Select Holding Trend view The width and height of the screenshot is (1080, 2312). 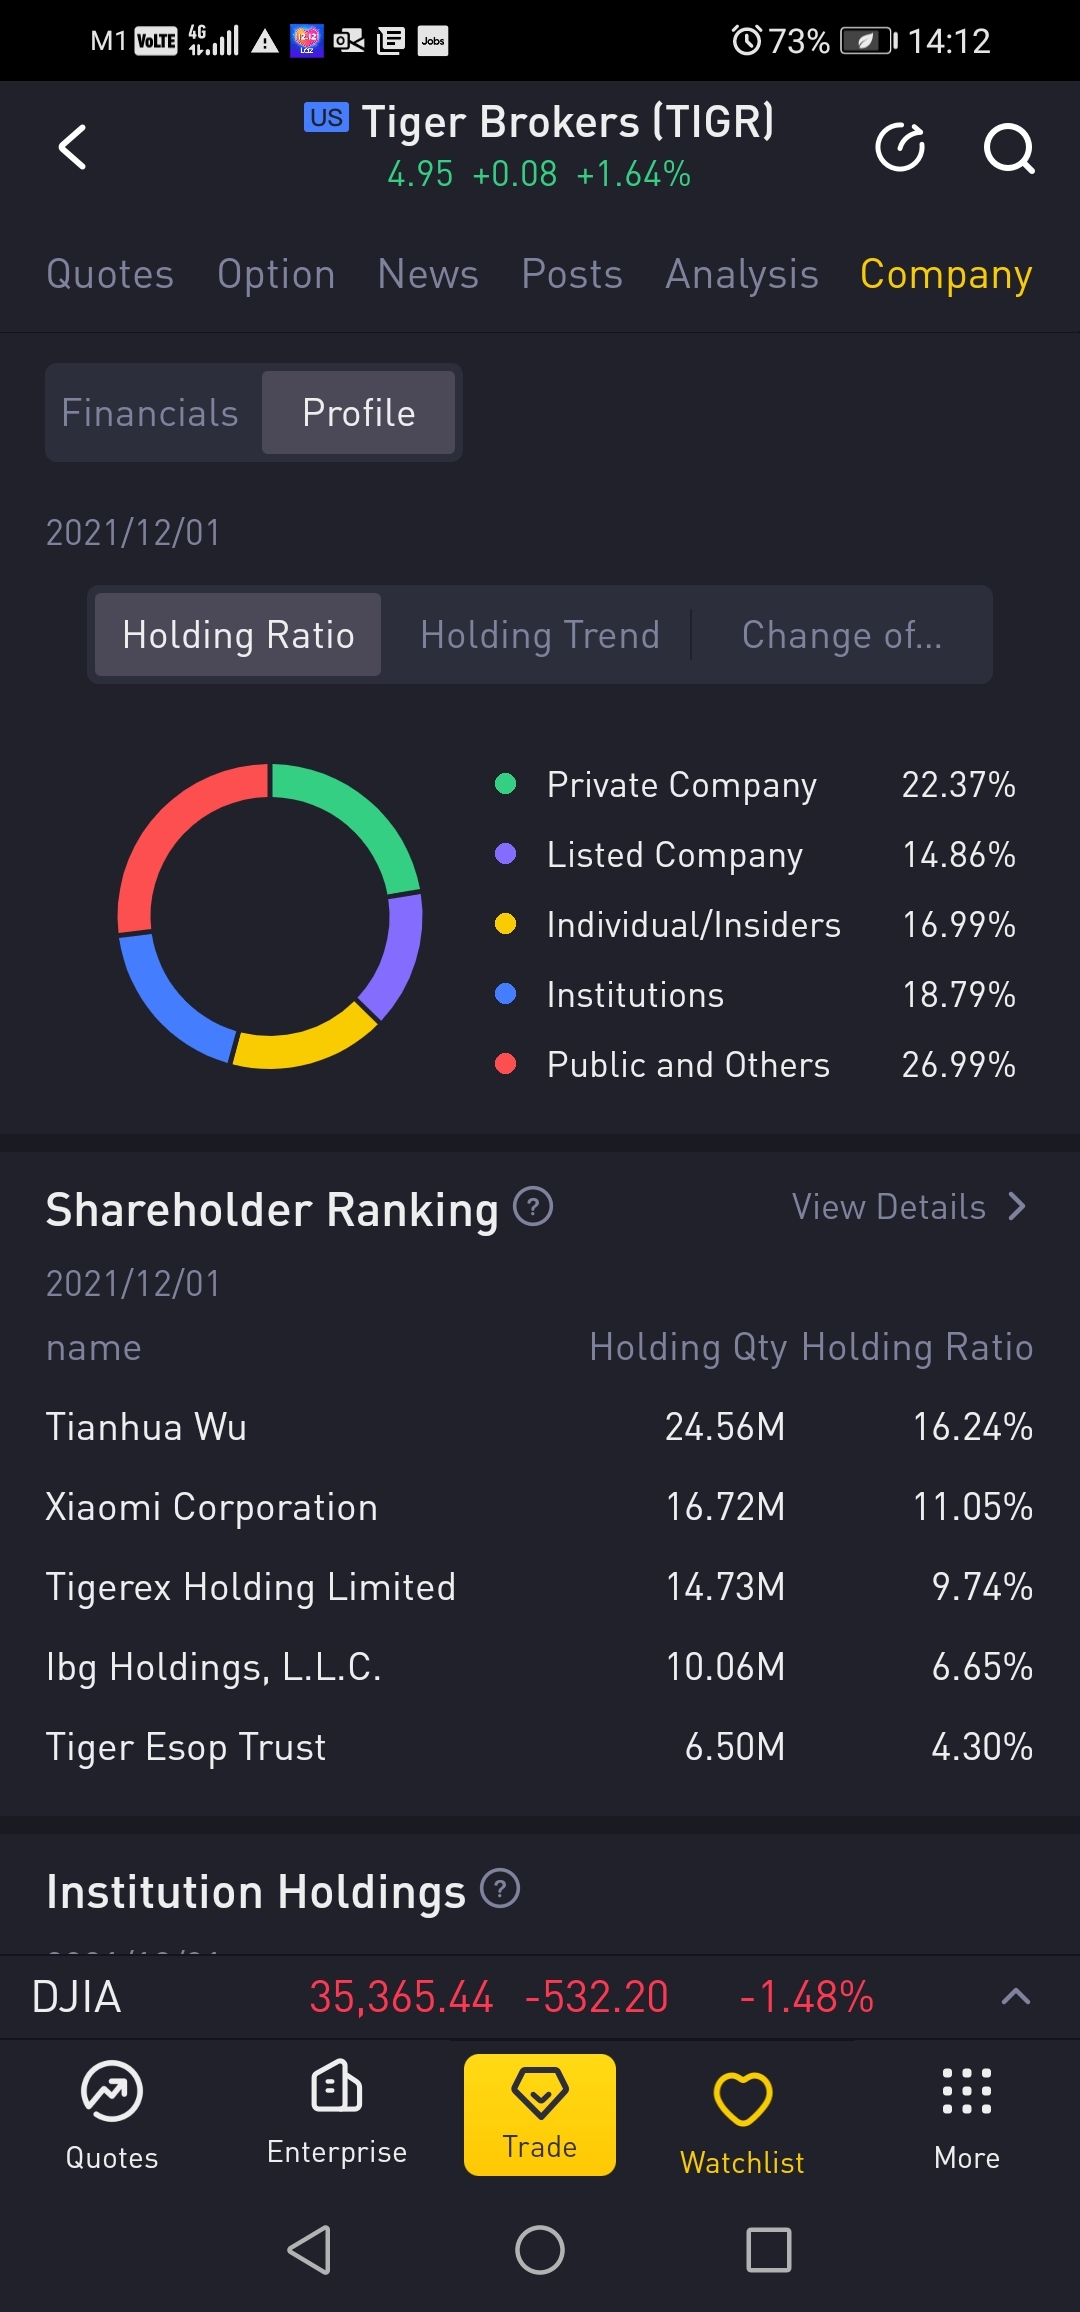click(x=540, y=635)
